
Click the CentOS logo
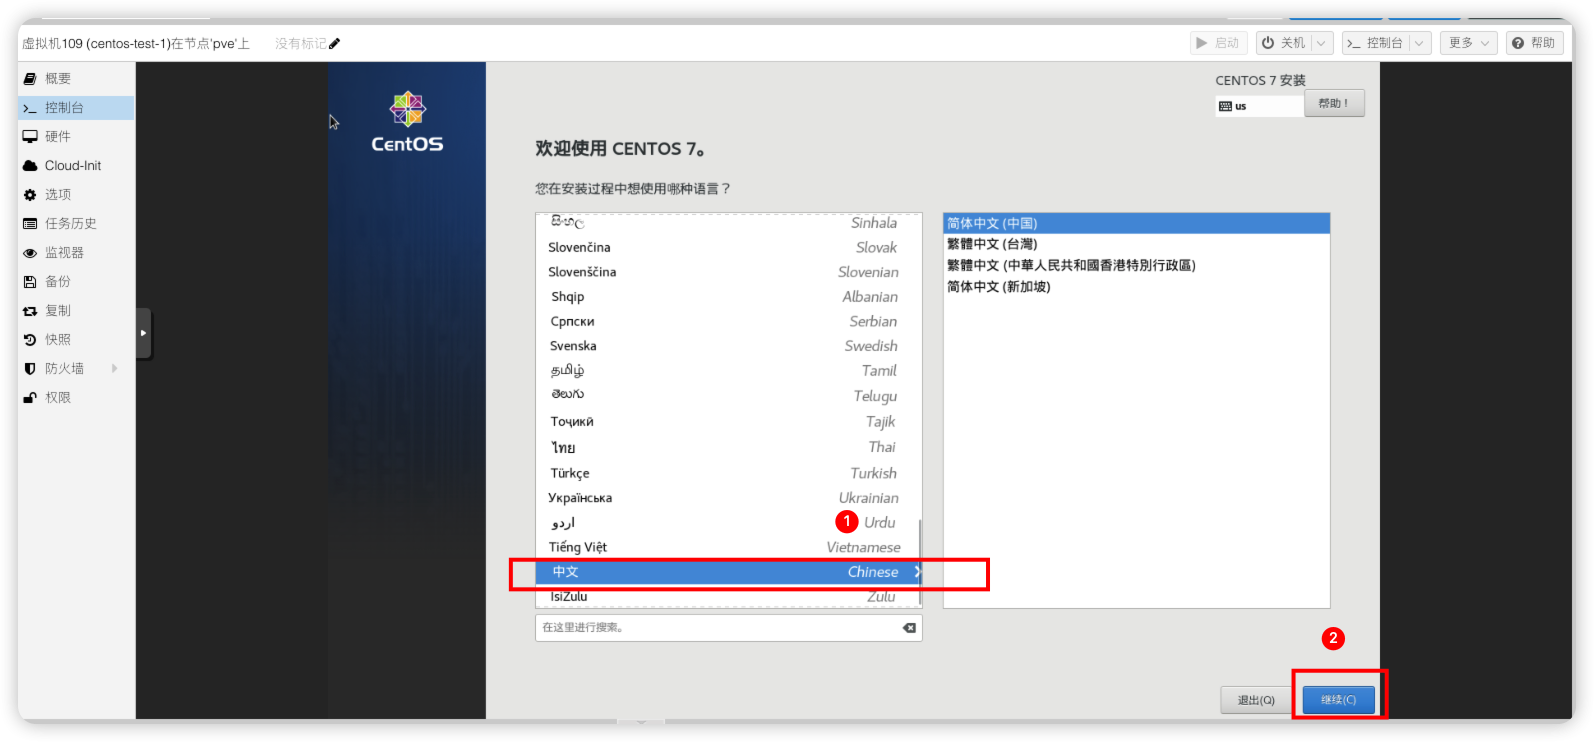tap(407, 122)
